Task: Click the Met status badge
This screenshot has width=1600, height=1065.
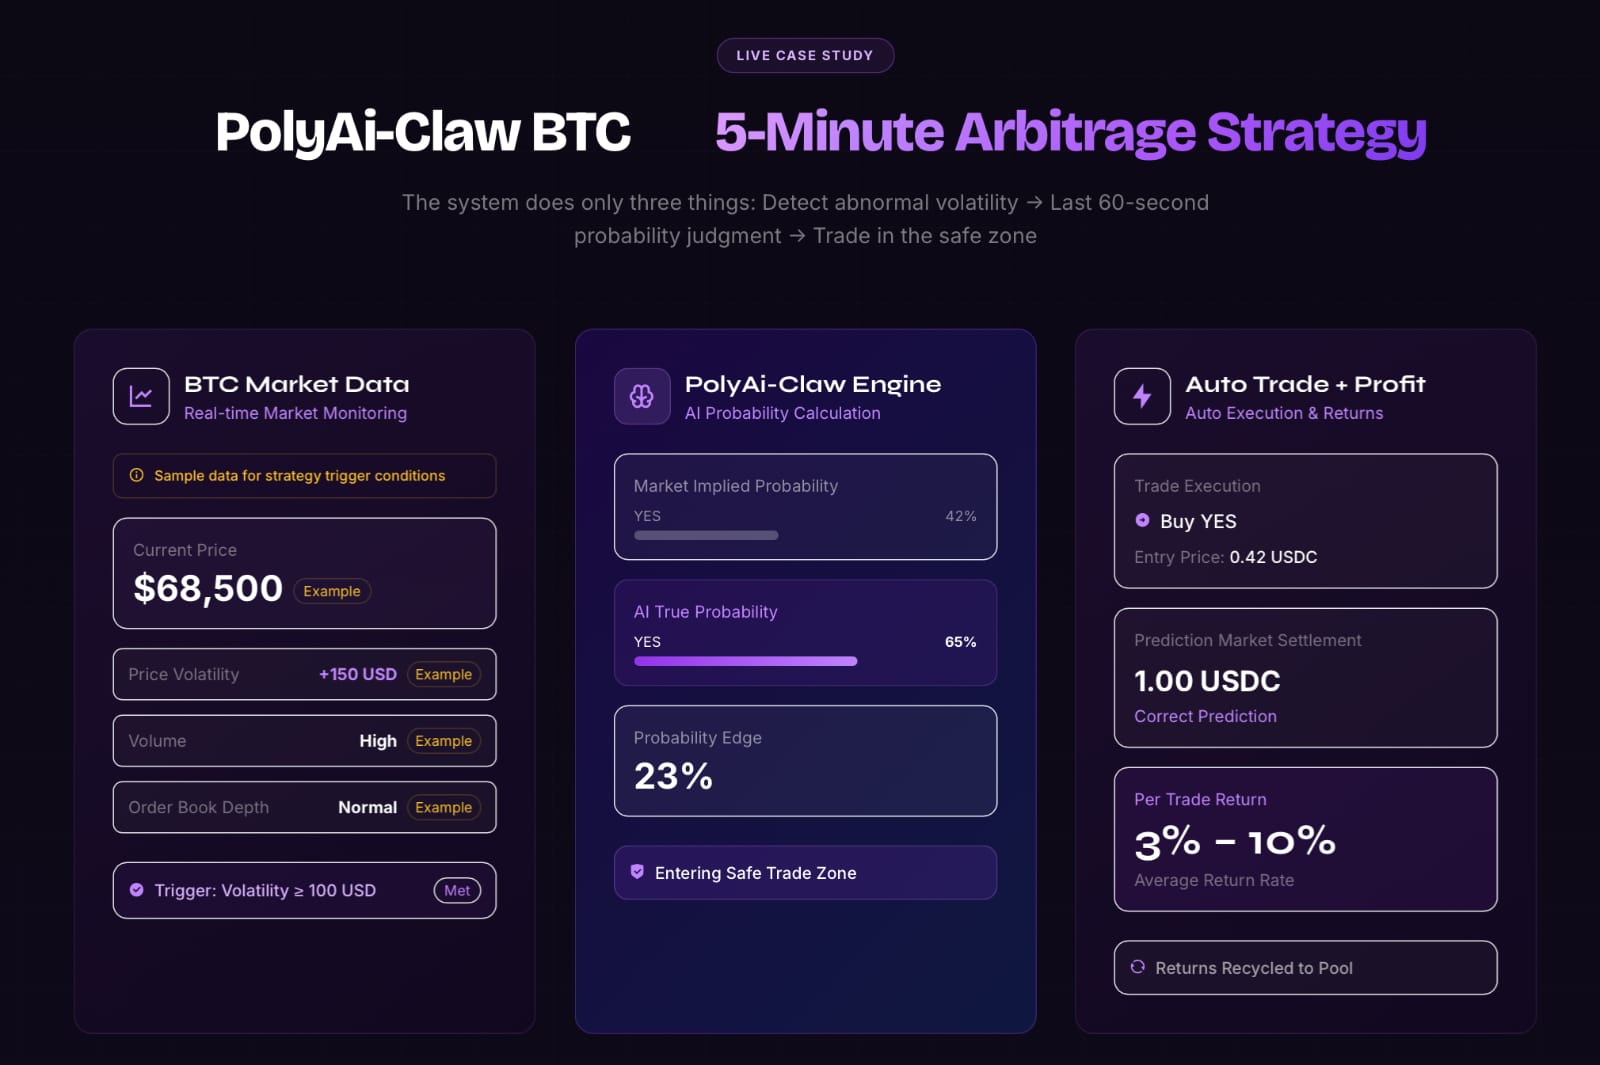Action: coord(457,890)
